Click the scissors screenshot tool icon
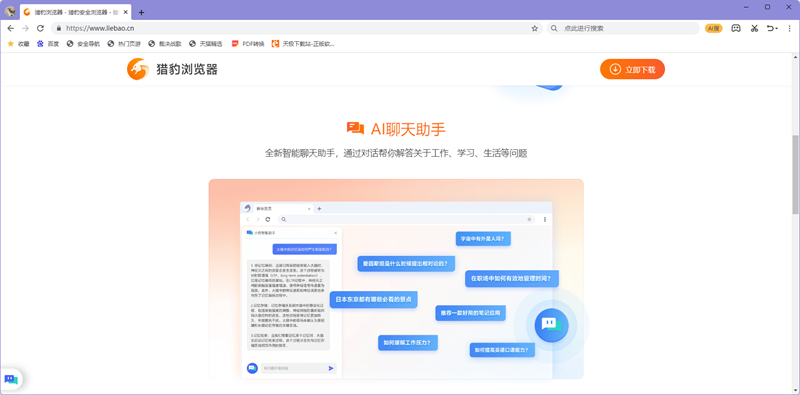The width and height of the screenshot is (800, 395). coord(754,29)
